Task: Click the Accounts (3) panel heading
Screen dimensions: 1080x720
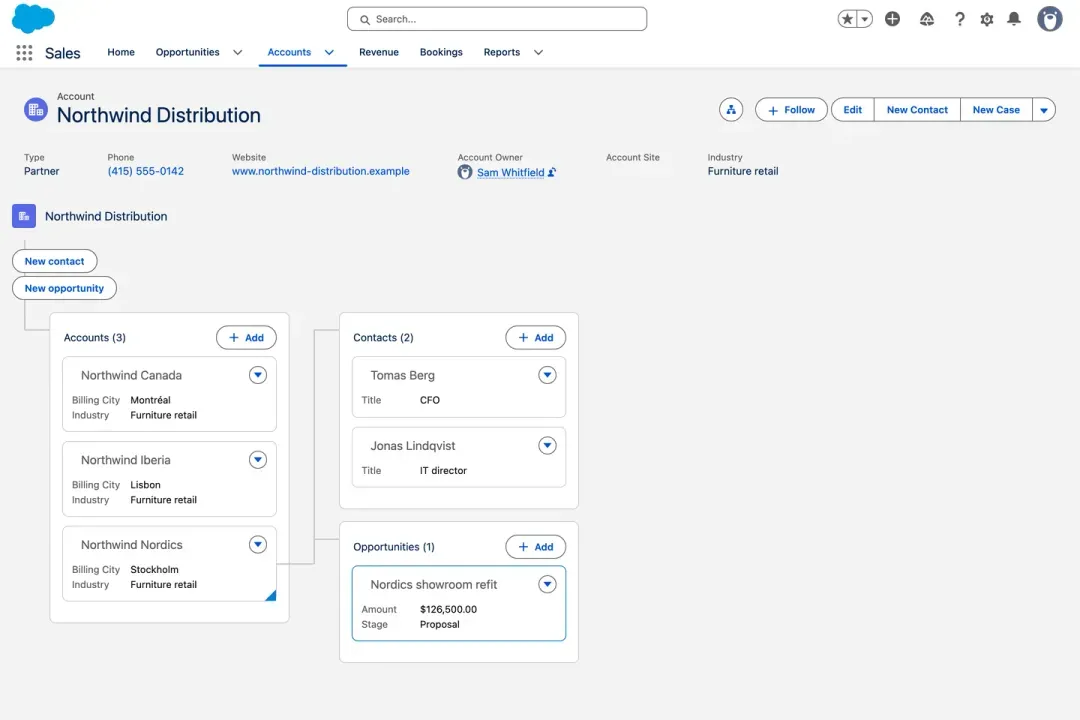Action: 94,338
